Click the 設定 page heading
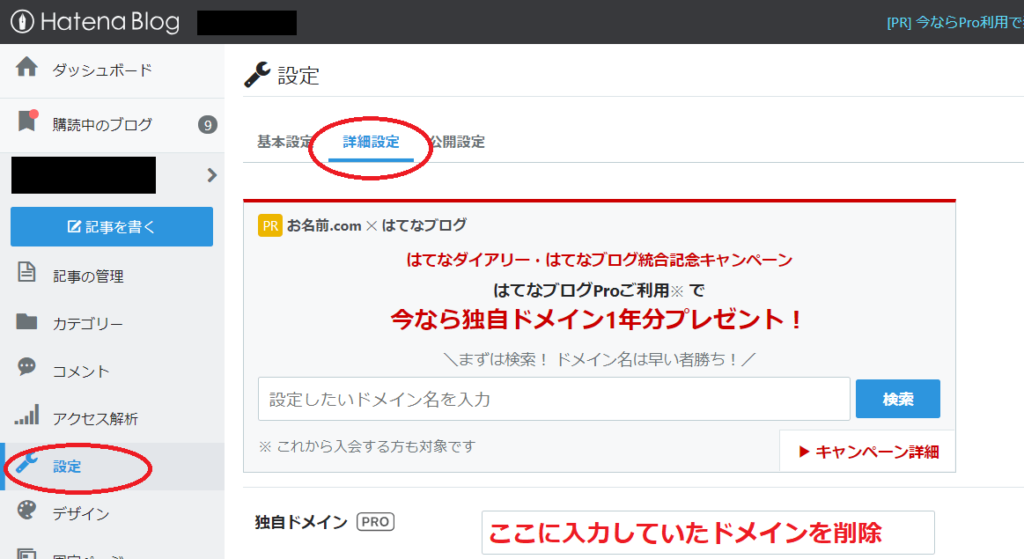Viewport: 1024px width, 559px height. [298, 76]
